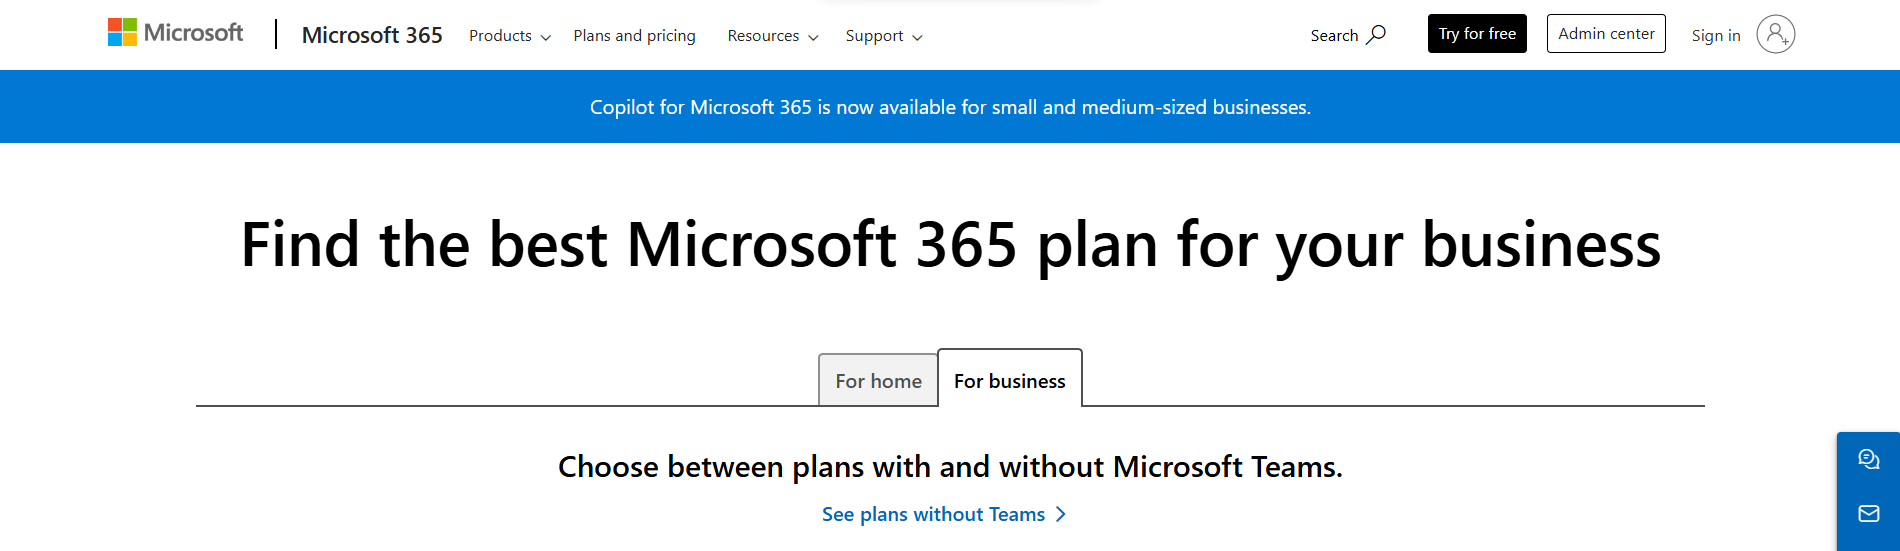Click the Choose between plans subheading
1900x551 pixels.
tap(950, 467)
